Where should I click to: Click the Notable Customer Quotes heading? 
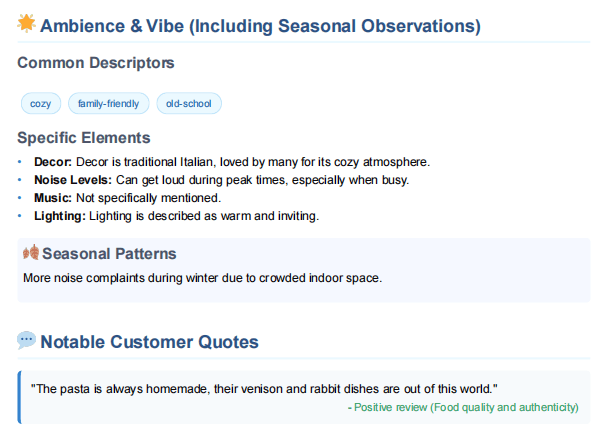[x=149, y=342]
